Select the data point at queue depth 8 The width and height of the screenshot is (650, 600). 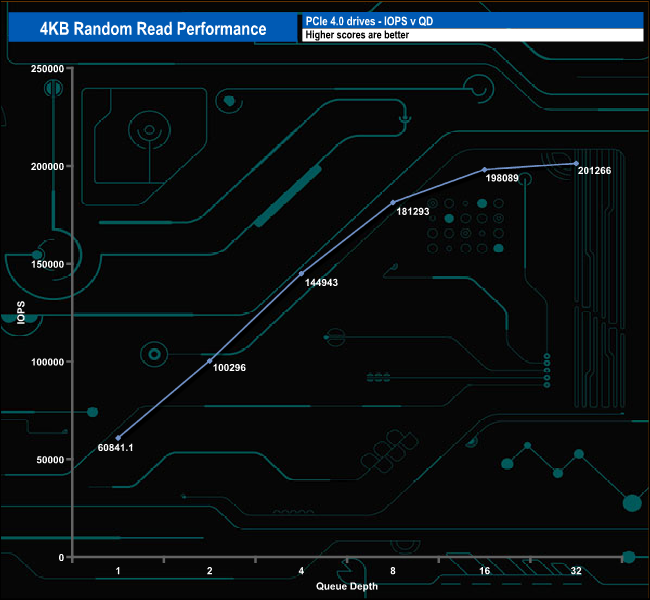click(x=393, y=202)
